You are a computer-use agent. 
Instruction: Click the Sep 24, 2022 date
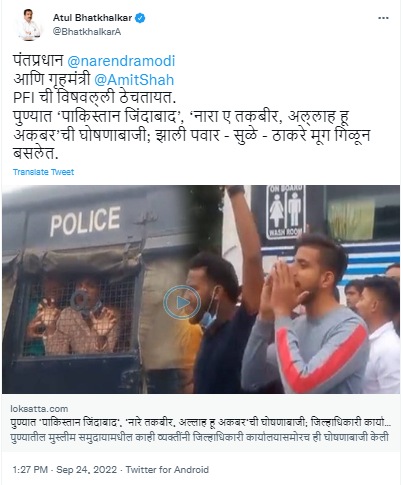[x=87, y=470]
